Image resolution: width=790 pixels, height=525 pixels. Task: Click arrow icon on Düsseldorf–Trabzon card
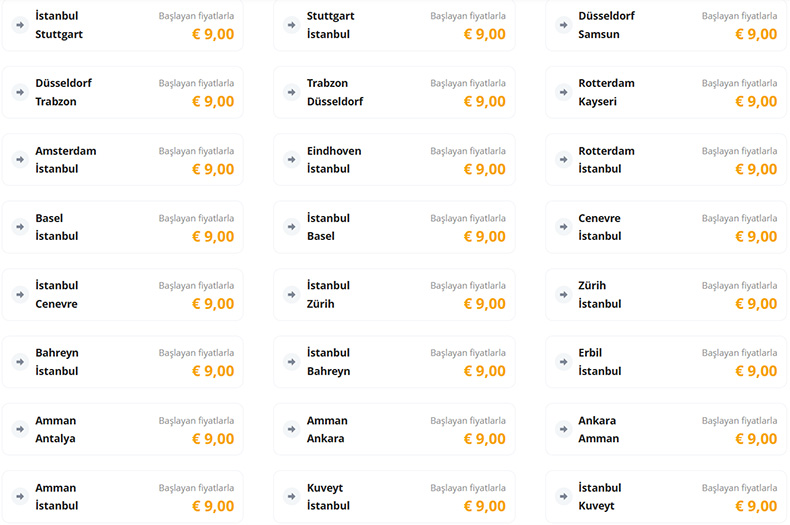click(19, 92)
